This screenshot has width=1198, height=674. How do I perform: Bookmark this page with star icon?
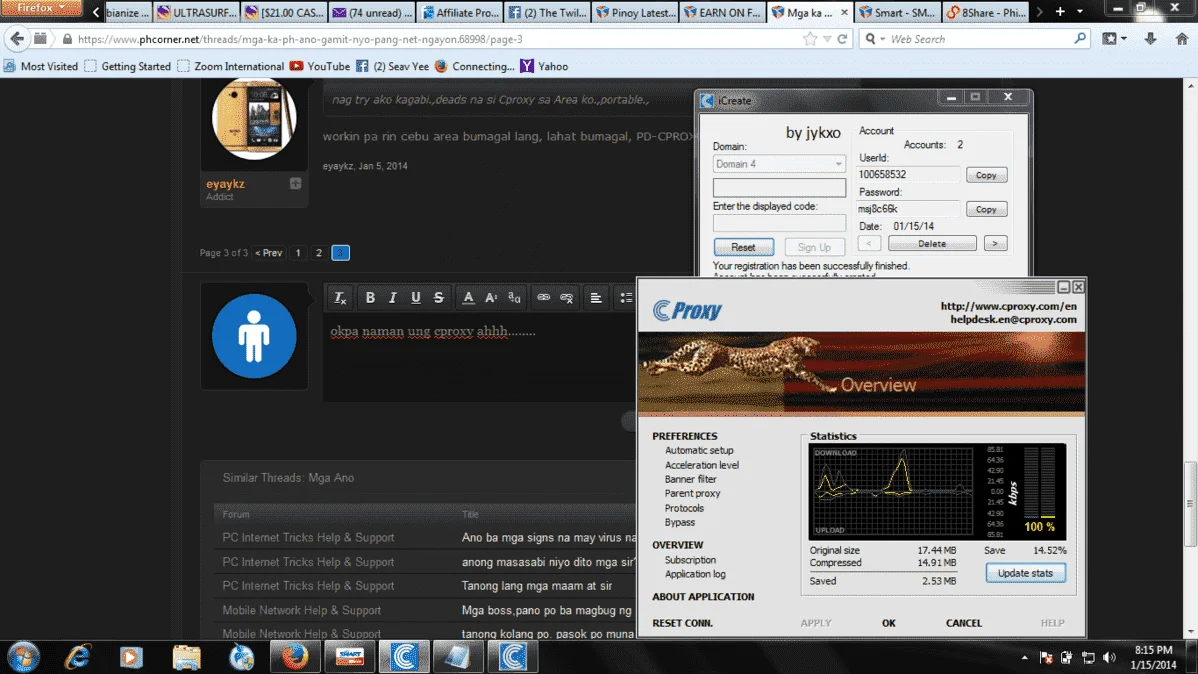pos(810,39)
